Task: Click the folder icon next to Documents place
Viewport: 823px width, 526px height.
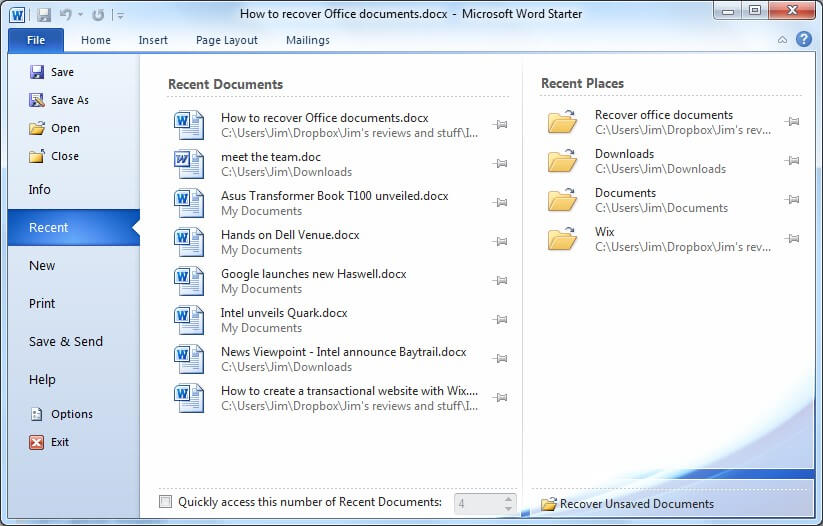Action: pyautogui.click(x=562, y=199)
